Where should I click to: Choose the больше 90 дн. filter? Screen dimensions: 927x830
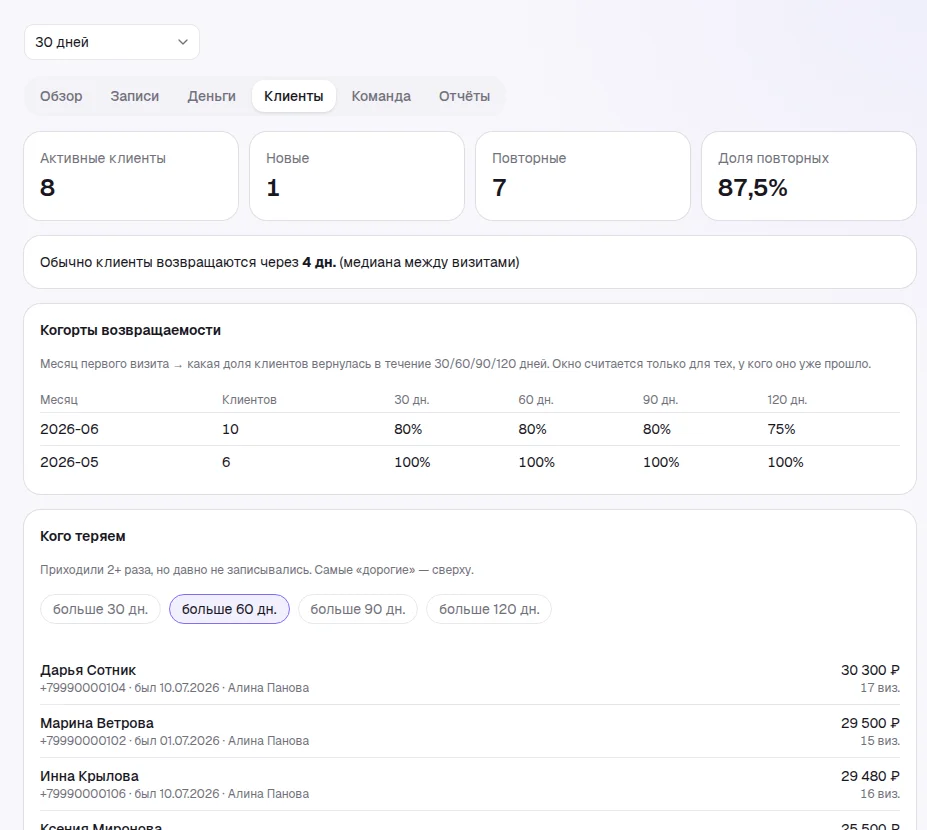point(358,609)
